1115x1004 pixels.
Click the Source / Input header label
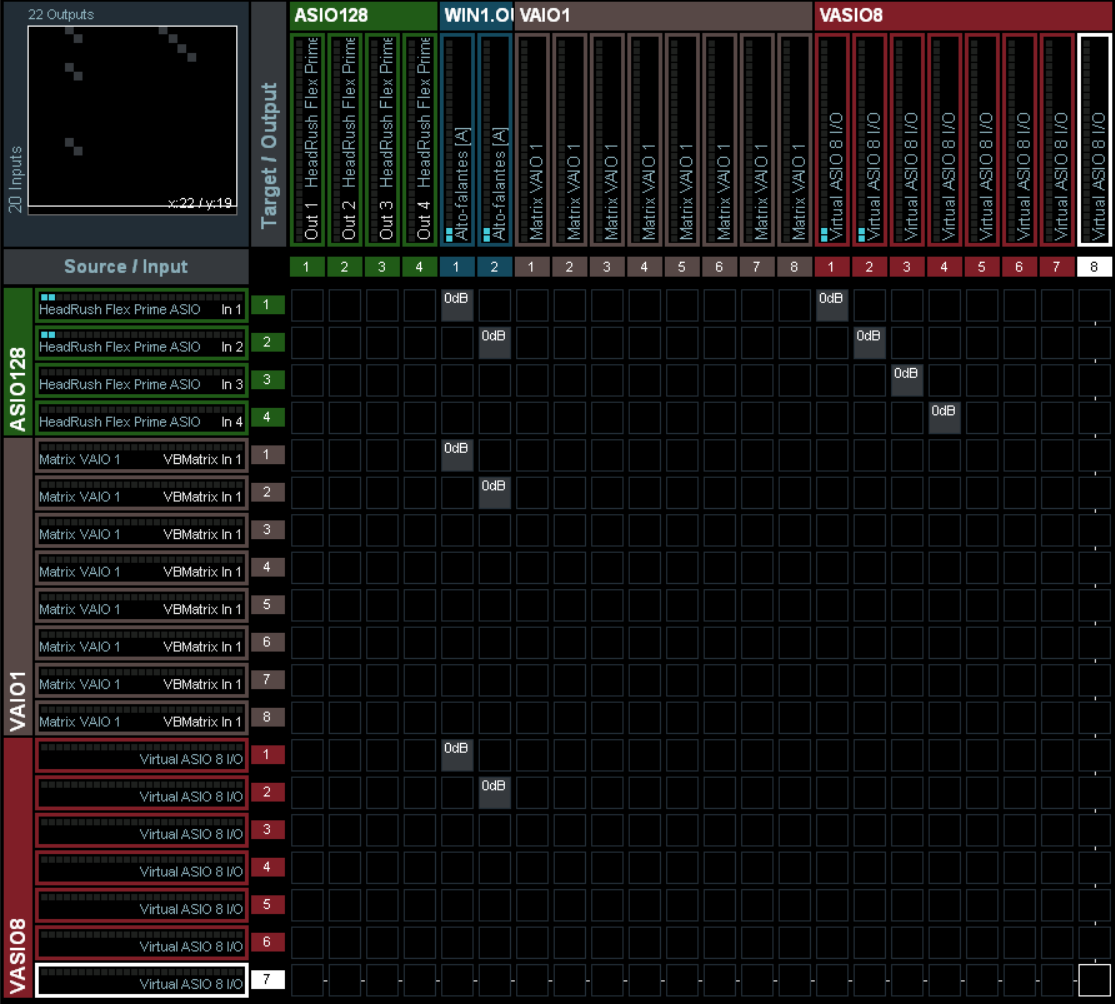click(x=126, y=267)
